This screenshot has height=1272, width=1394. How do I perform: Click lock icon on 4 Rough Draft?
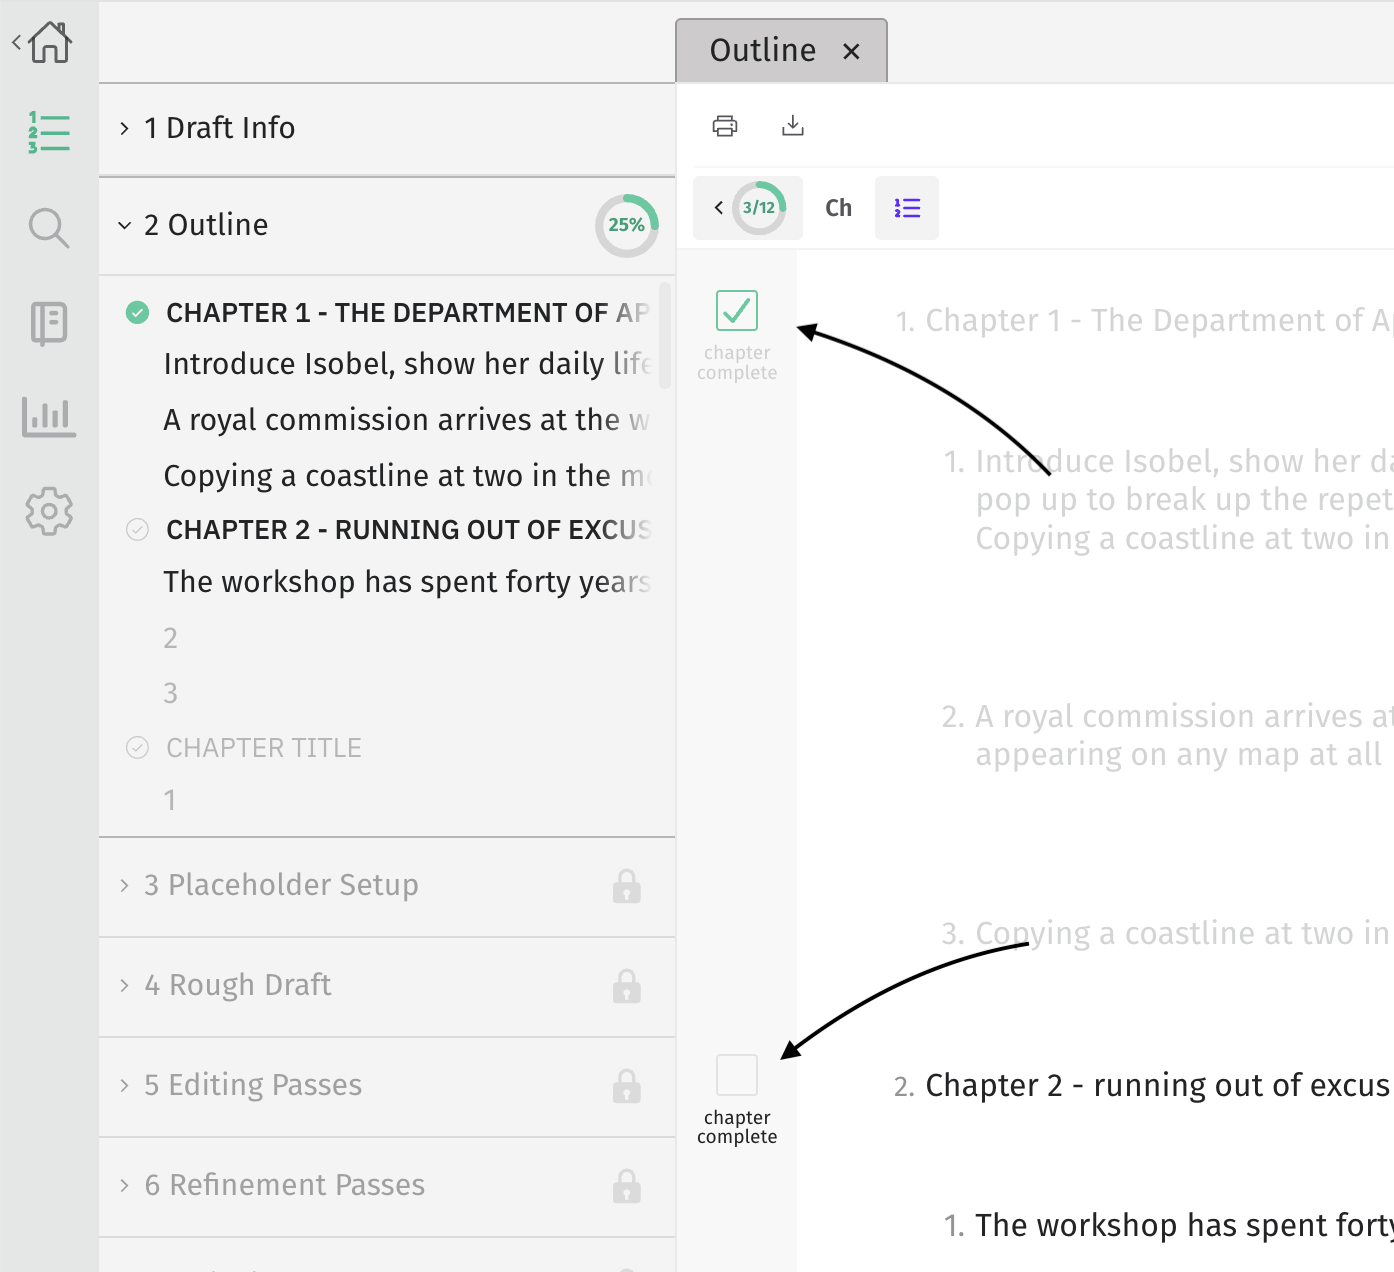pyautogui.click(x=627, y=986)
